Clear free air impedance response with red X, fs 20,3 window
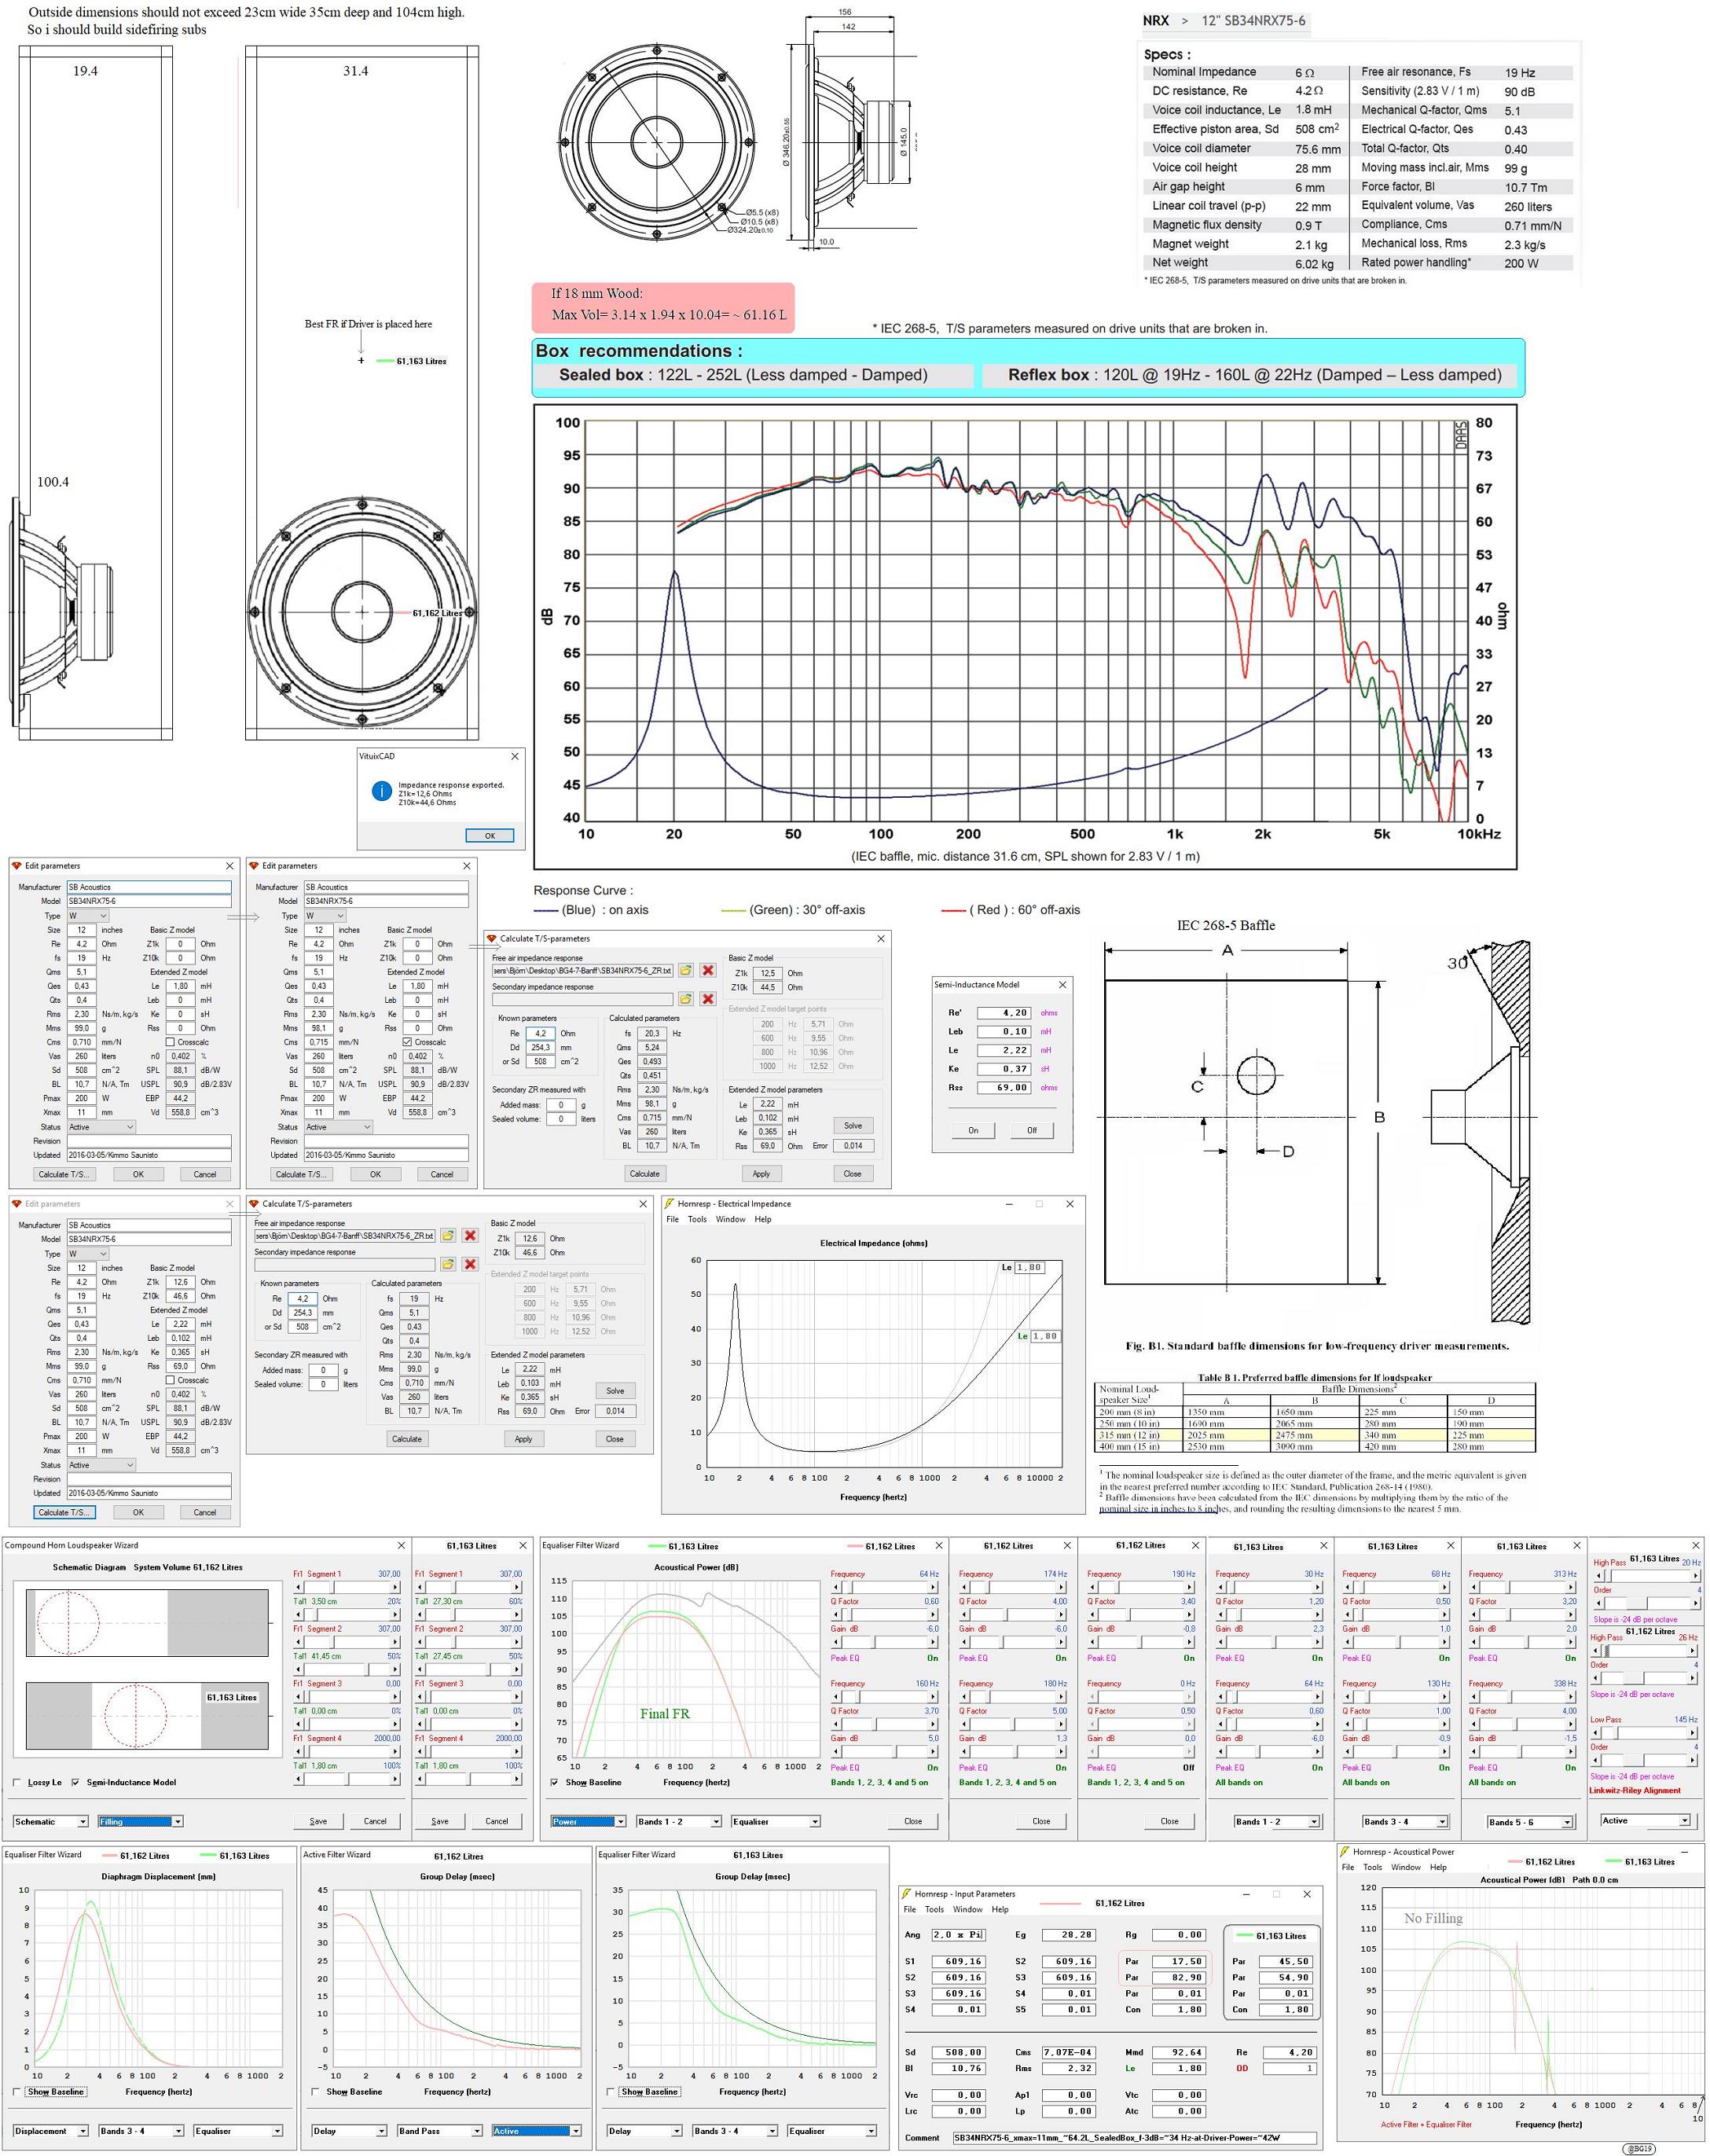The width and height of the screenshot is (1710, 2156). 708,970
